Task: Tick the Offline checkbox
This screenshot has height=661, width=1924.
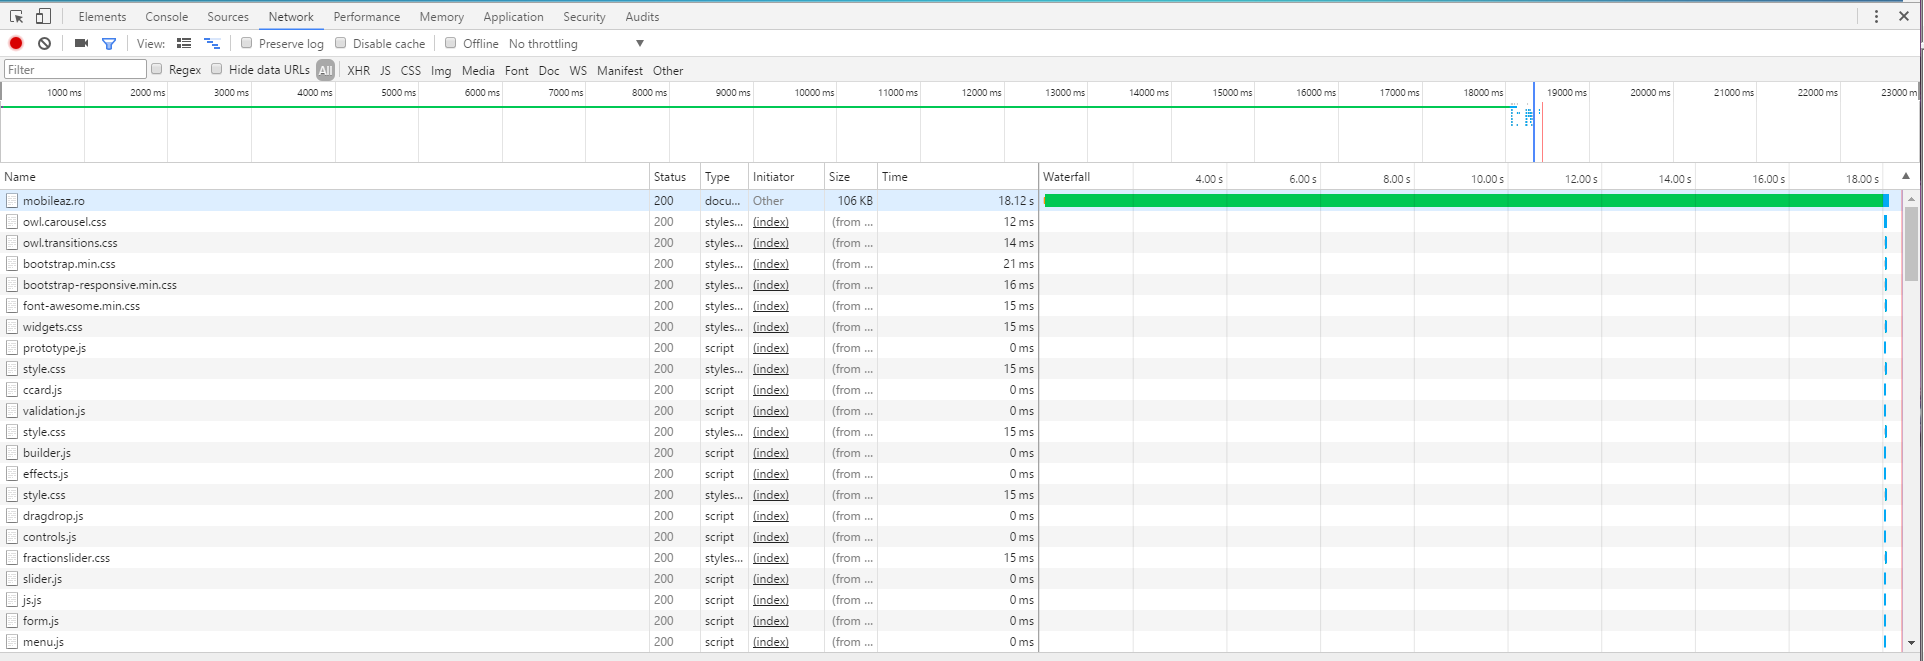Action: [x=451, y=43]
